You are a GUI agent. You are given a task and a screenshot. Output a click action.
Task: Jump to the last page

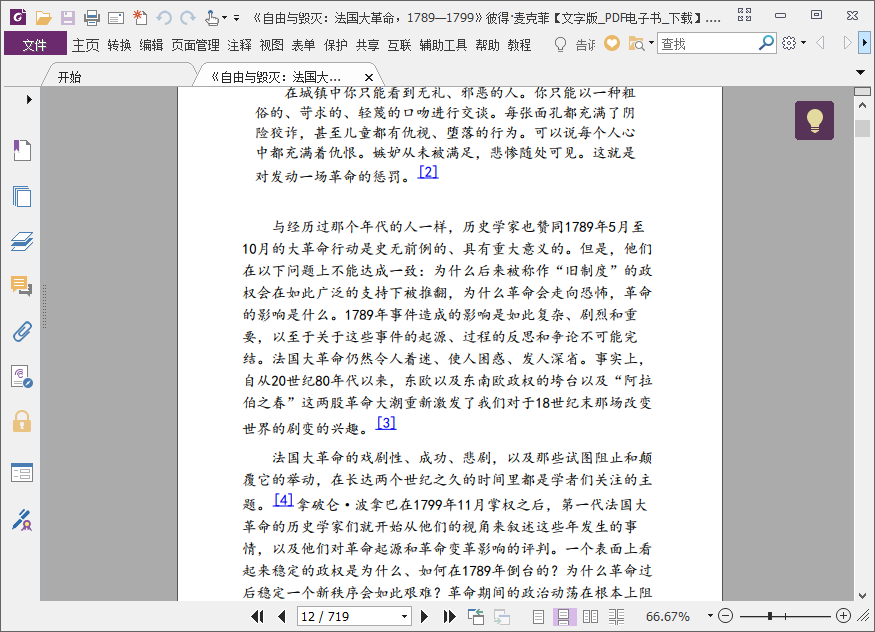pyautogui.click(x=449, y=616)
